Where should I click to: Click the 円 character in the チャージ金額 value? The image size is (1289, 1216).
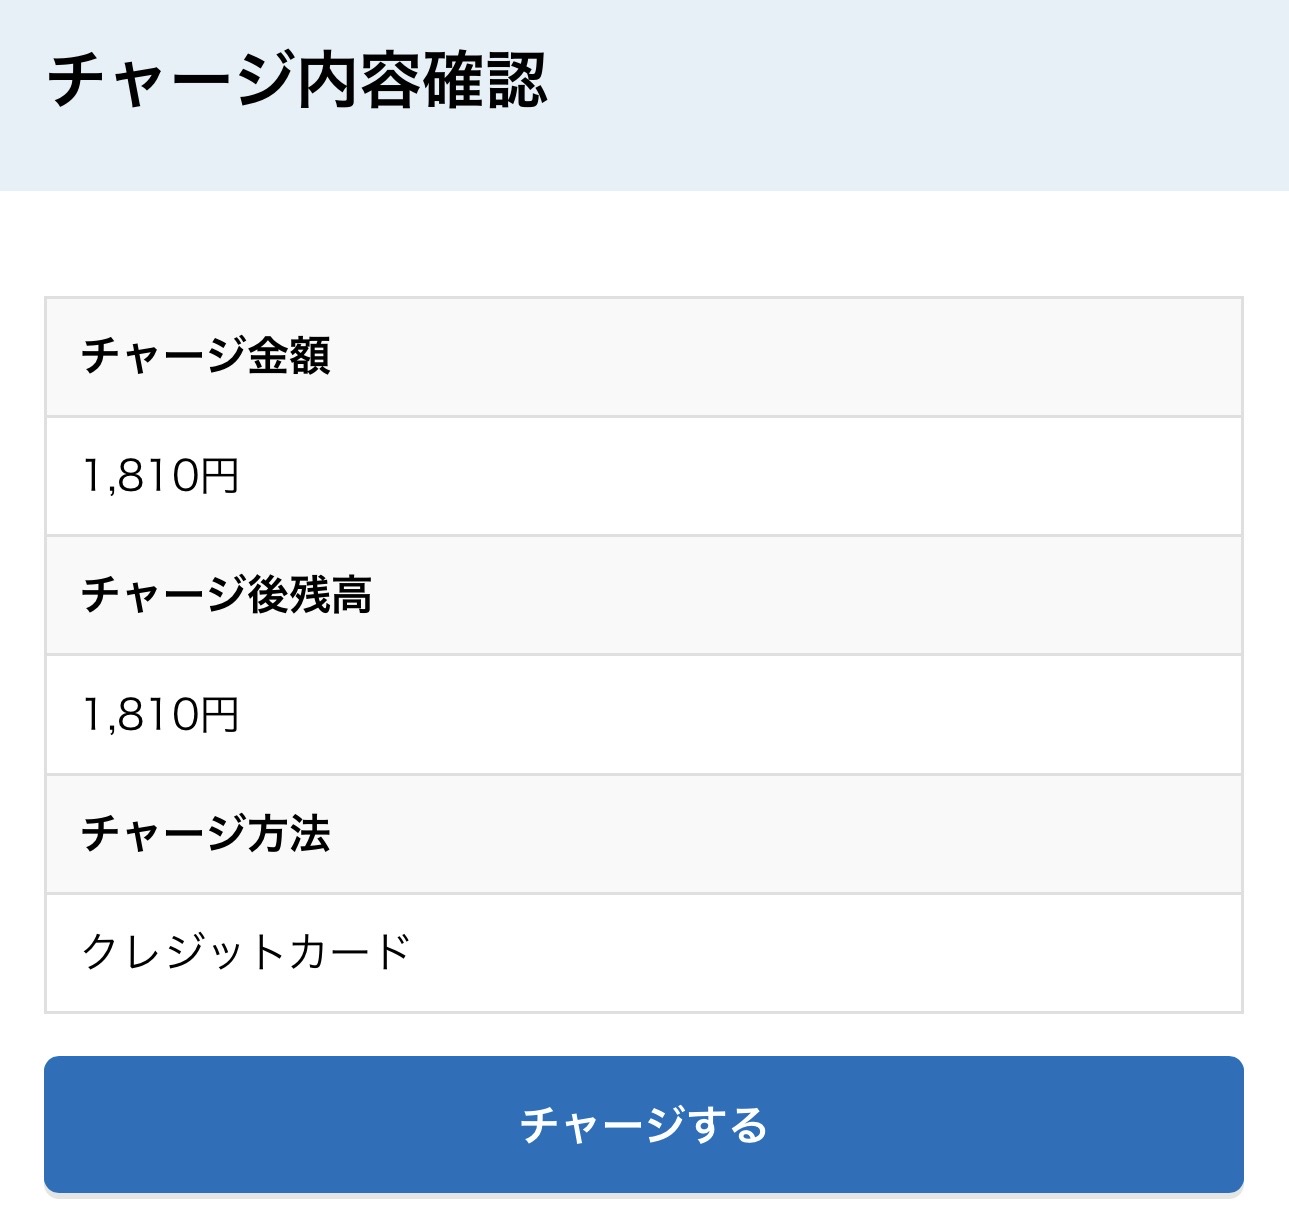tap(220, 476)
